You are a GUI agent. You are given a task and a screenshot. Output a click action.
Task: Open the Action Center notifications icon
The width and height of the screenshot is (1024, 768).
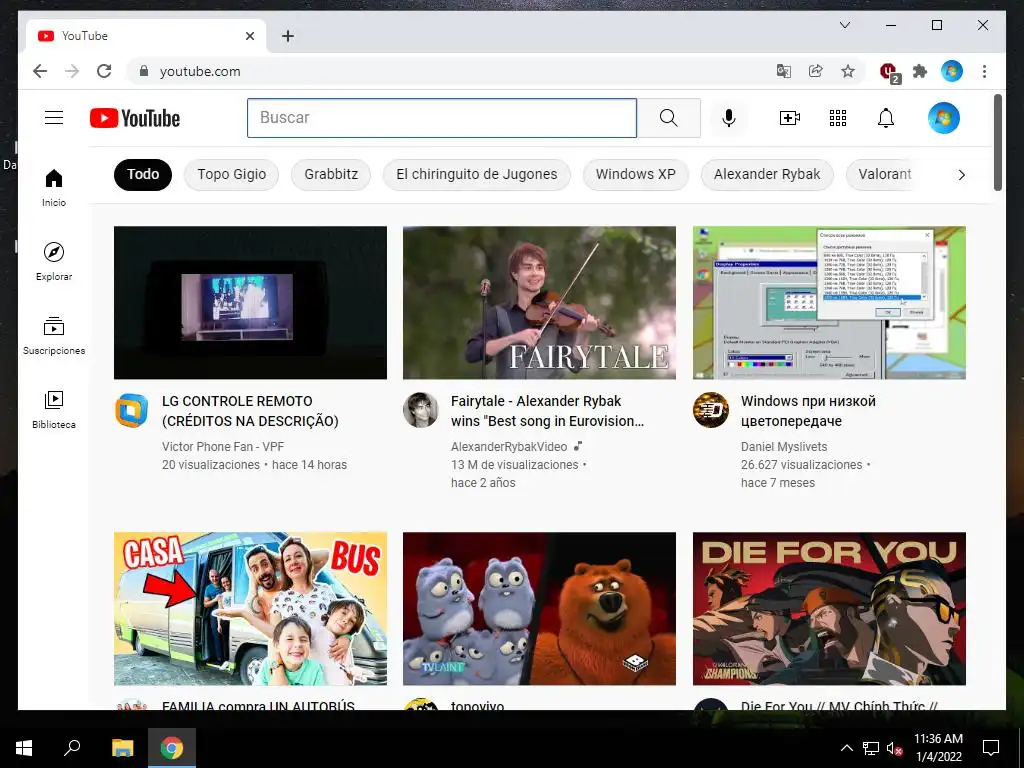point(991,748)
